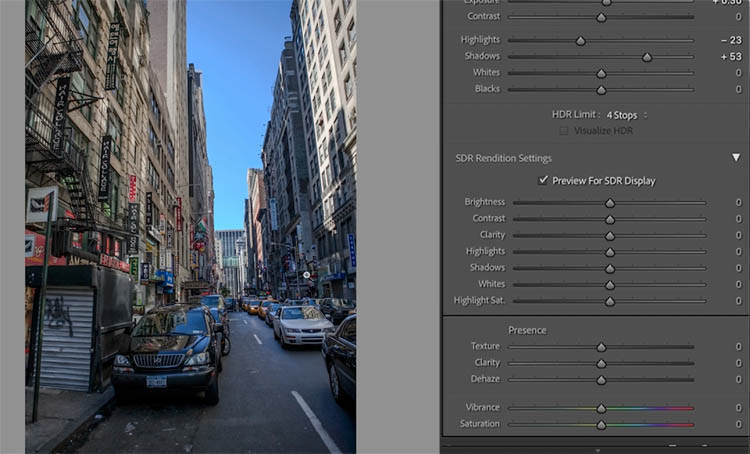Image resolution: width=750 pixels, height=454 pixels.
Task: Click the Dehaze slider handle
Action: pos(601,379)
